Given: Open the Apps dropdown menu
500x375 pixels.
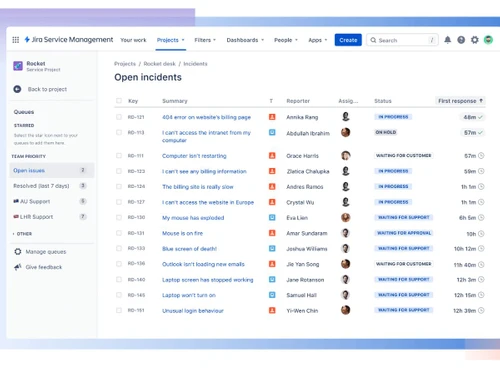Looking at the screenshot, I should coord(318,40).
